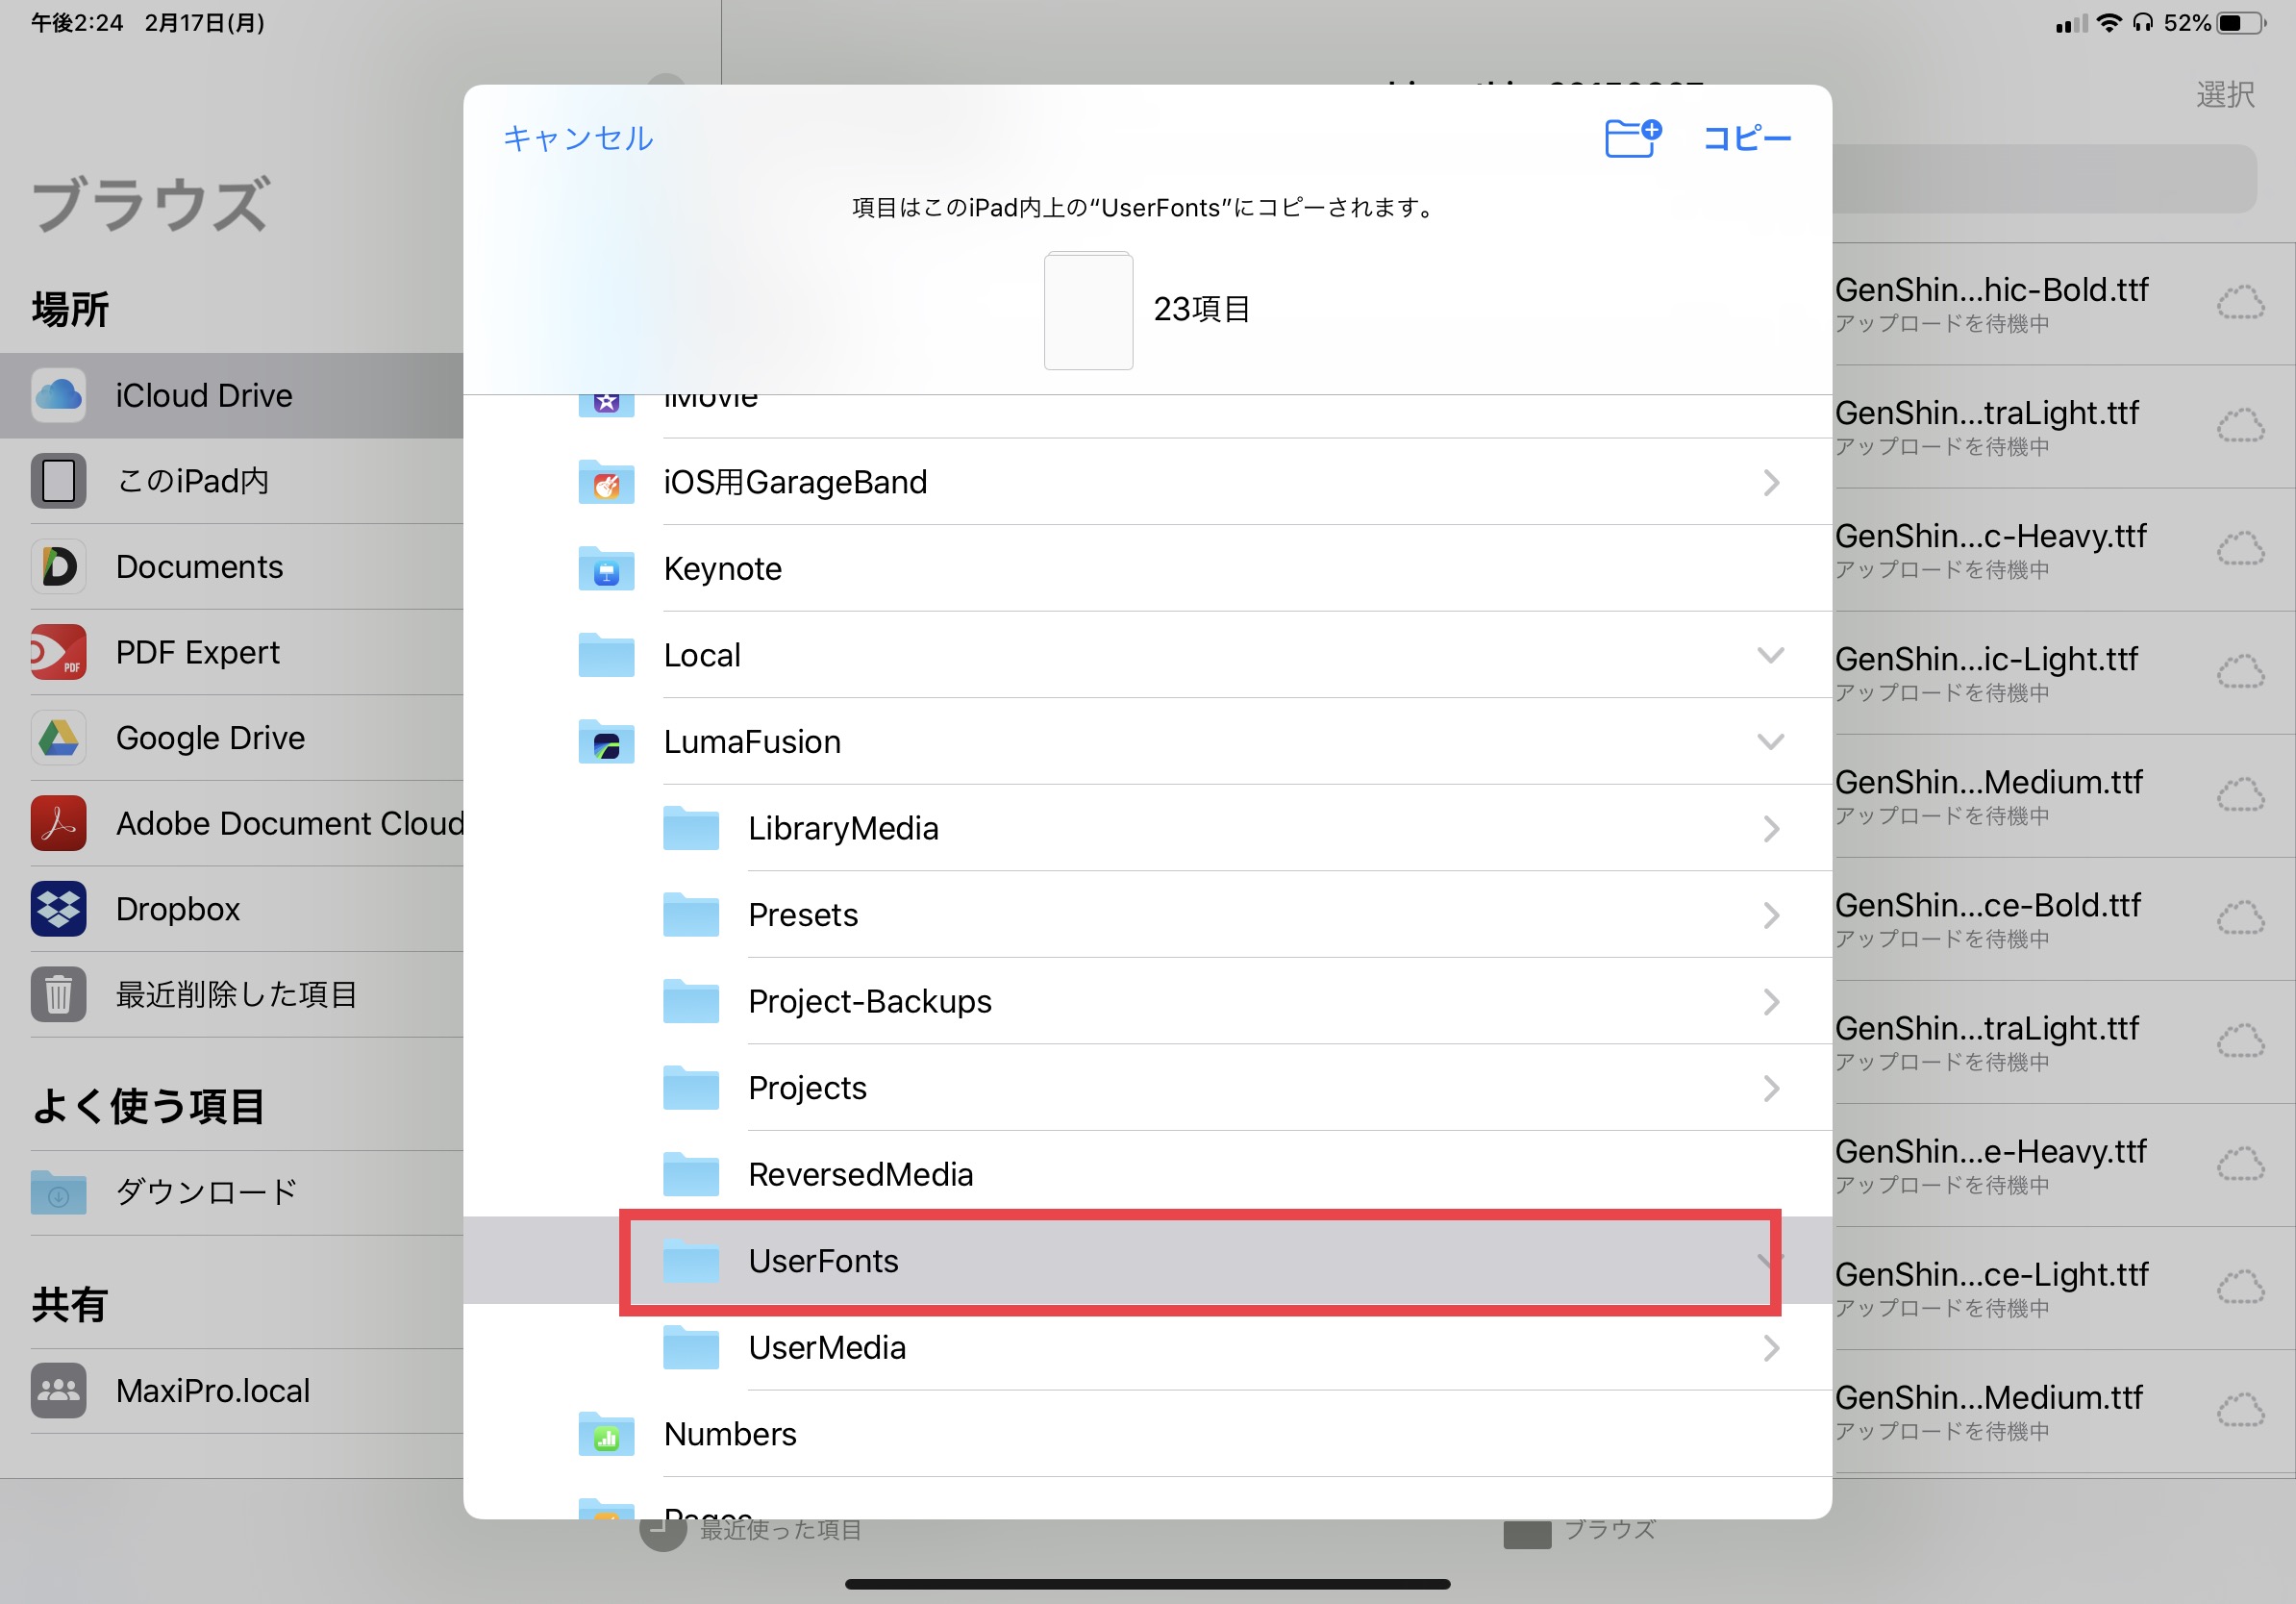Expand the UserMedia folder chevron
Screen dimensions: 2296x1604
point(1770,1348)
